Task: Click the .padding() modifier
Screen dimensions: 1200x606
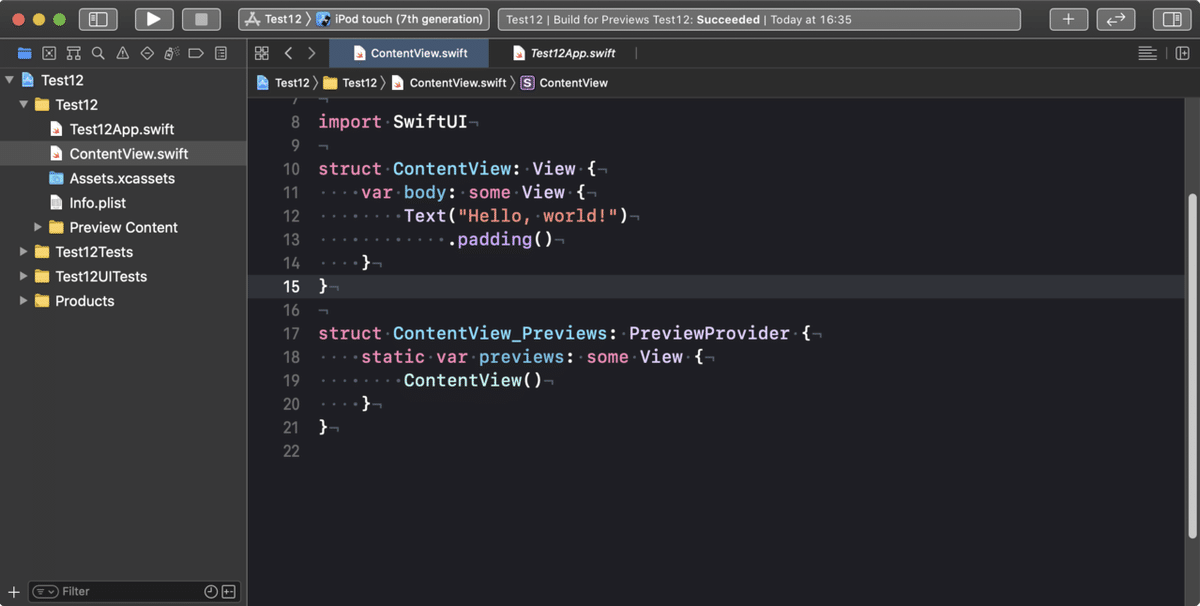Action: click(x=499, y=239)
